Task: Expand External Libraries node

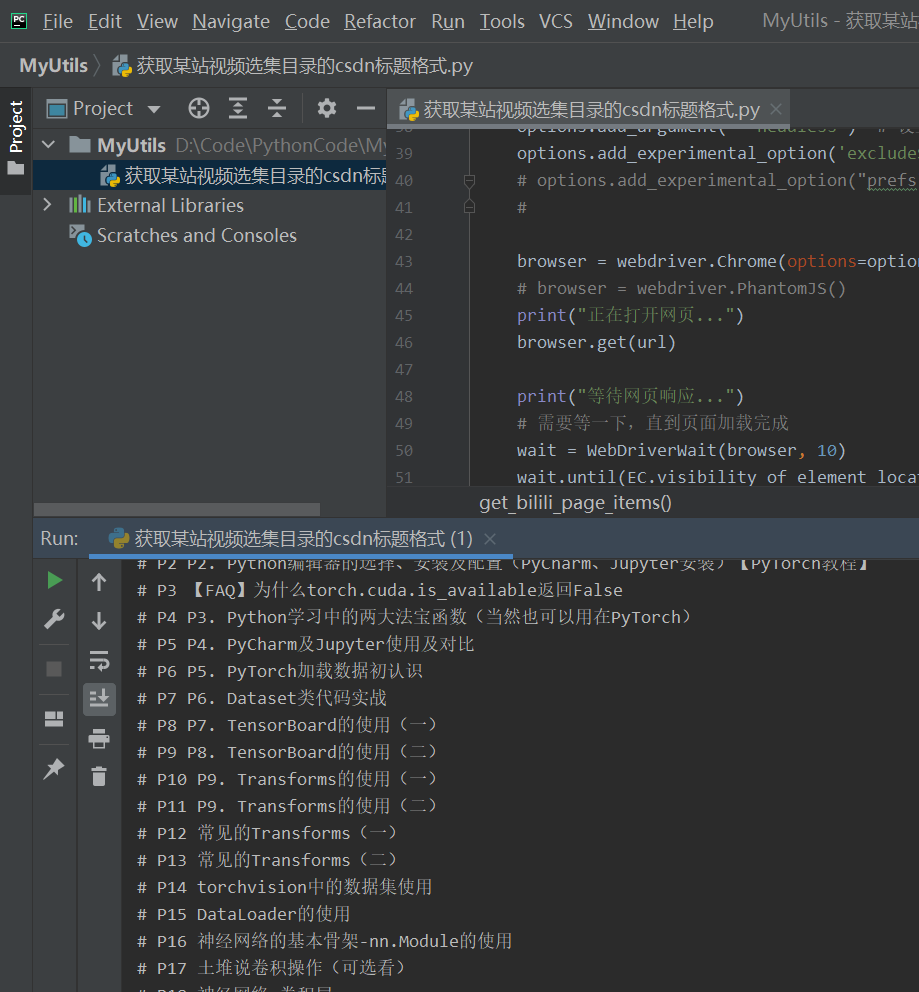Action: click(x=47, y=205)
